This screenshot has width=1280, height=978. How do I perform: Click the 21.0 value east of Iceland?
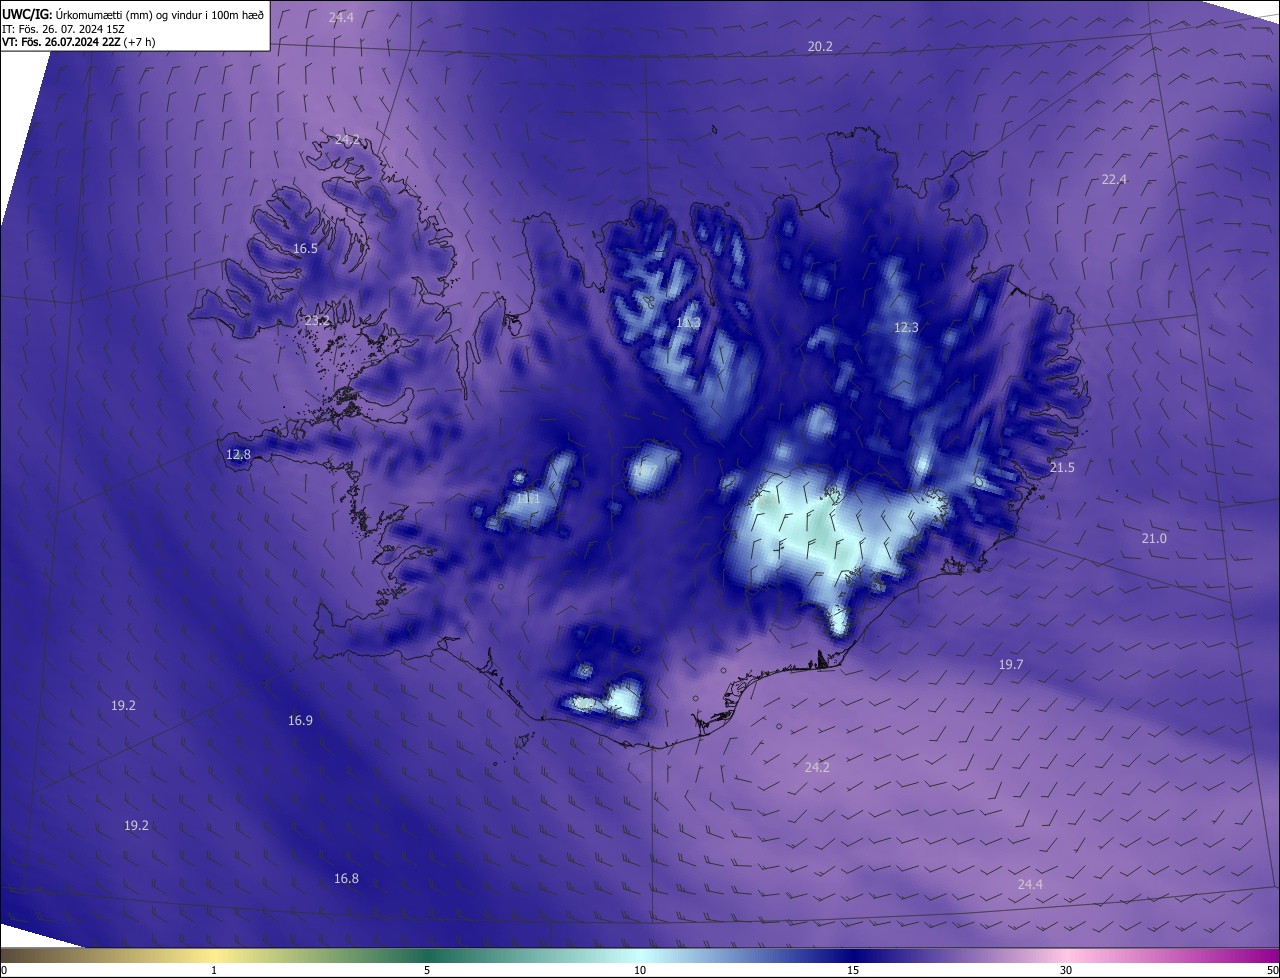tap(1154, 539)
